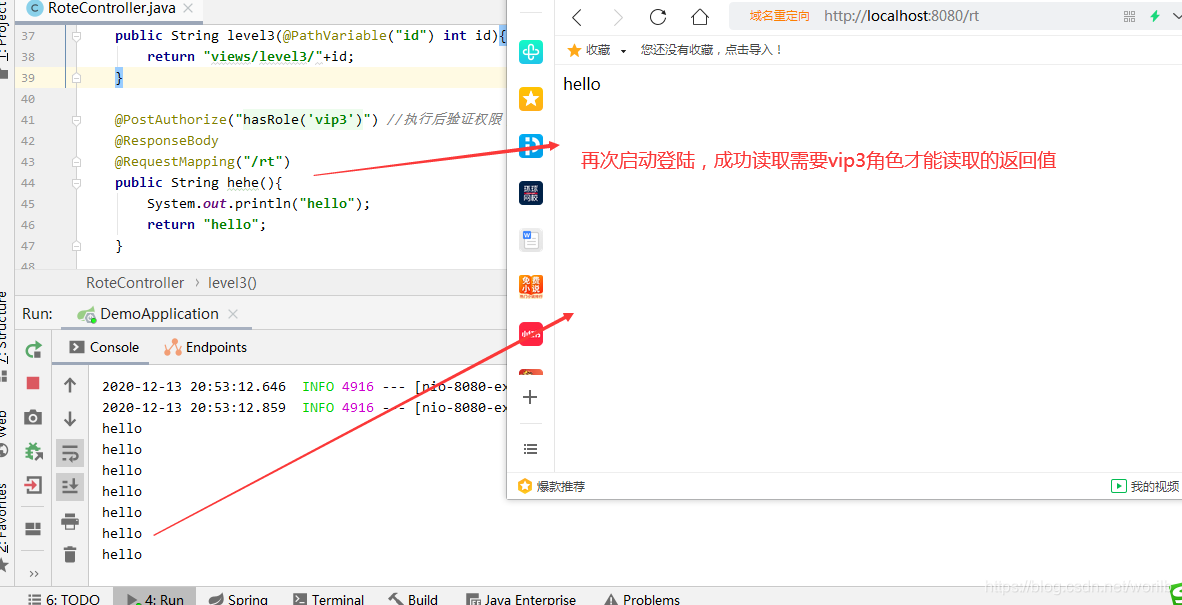
Task: Click the hello text on the web page
Action: click(582, 84)
